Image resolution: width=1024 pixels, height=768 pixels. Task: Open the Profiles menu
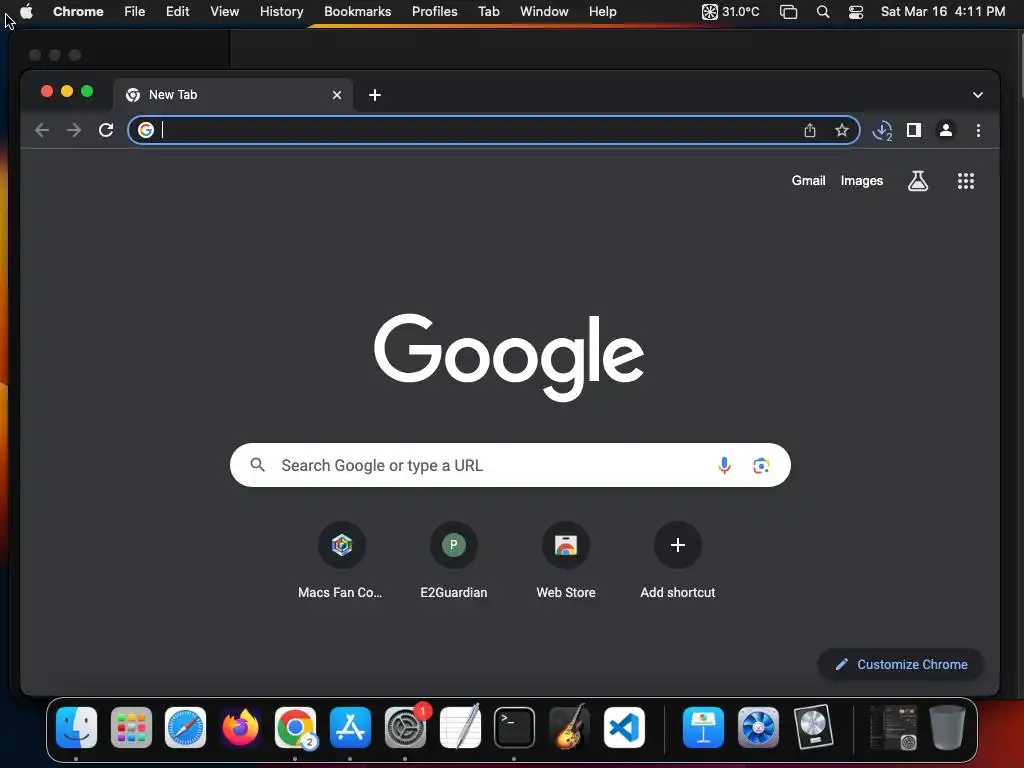coord(434,12)
